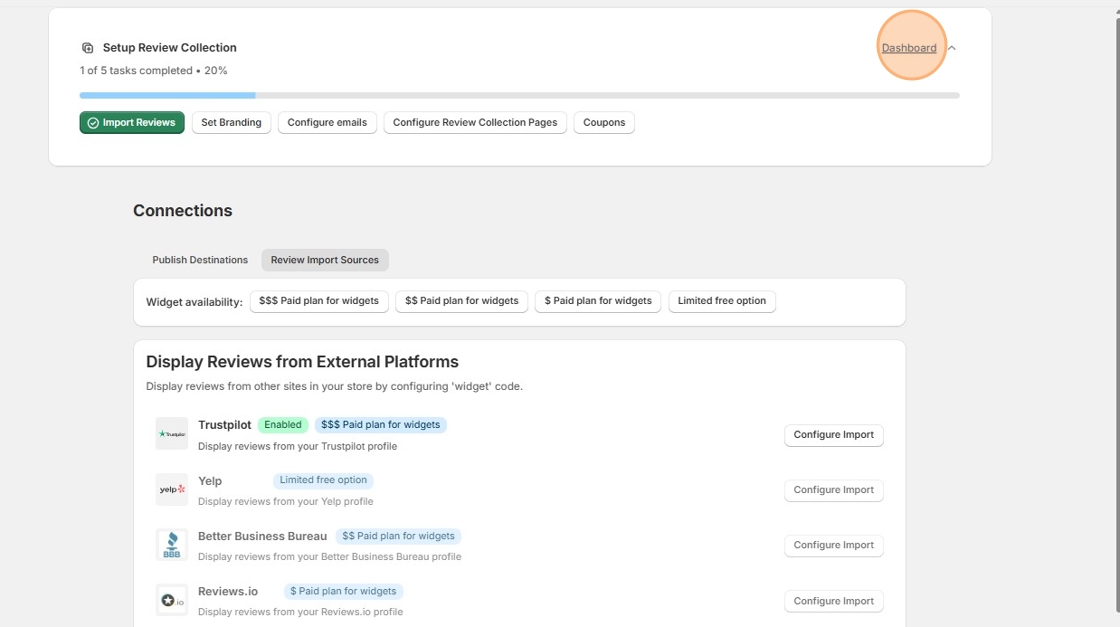1120x627 pixels.
Task: Open the Coupons task
Action: pos(604,122)
